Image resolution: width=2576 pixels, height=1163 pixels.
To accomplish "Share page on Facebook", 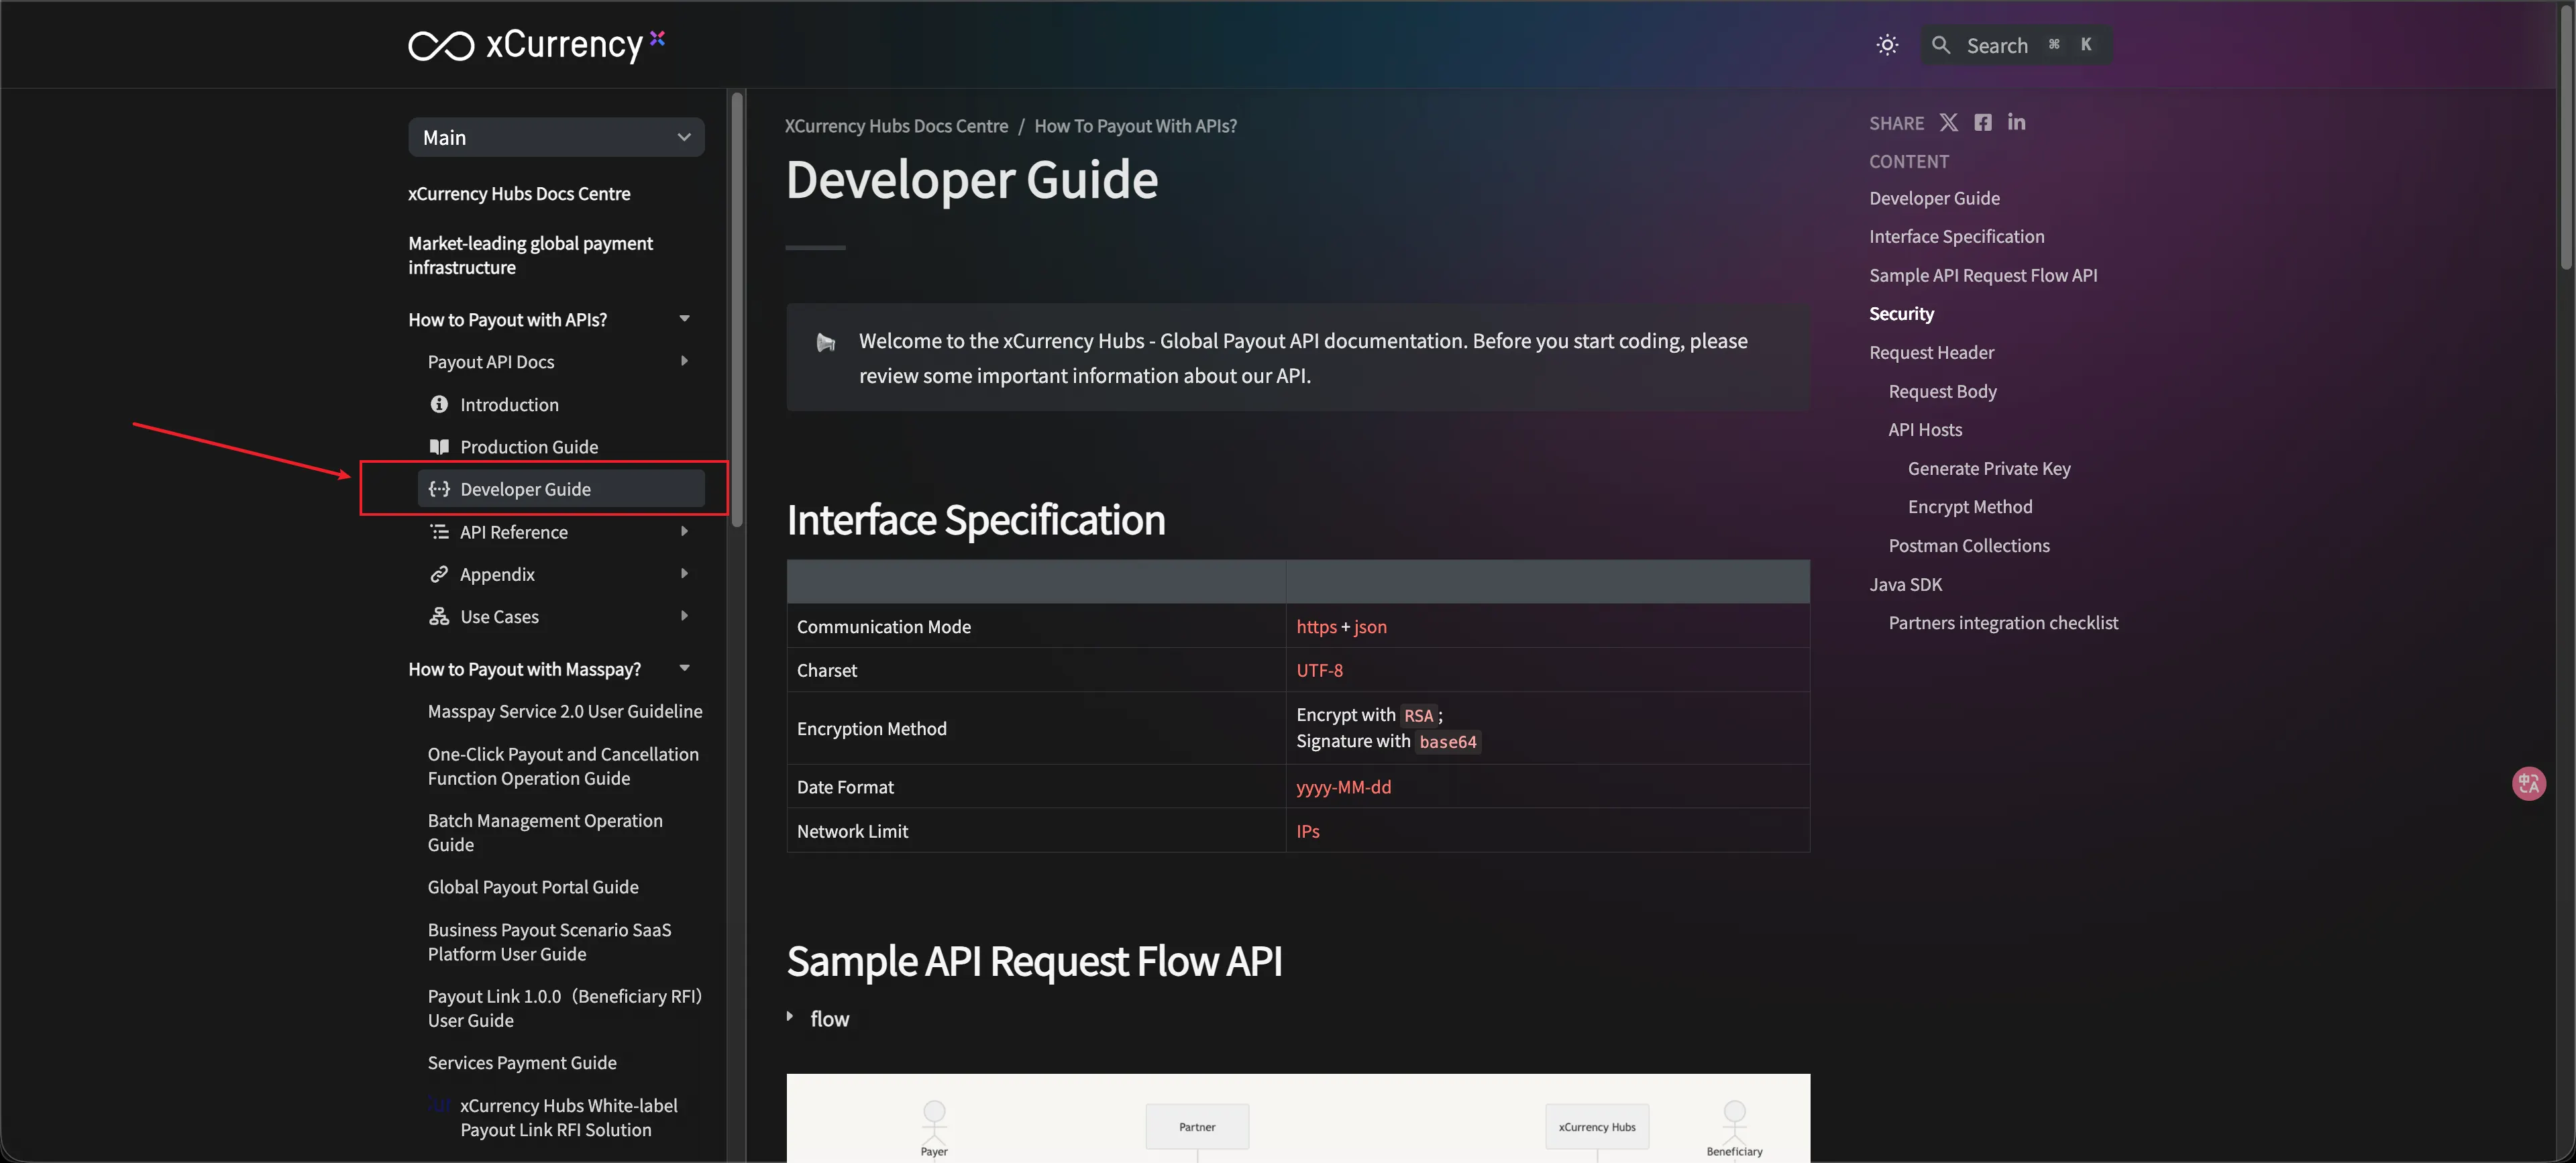I will [1982, 122].
